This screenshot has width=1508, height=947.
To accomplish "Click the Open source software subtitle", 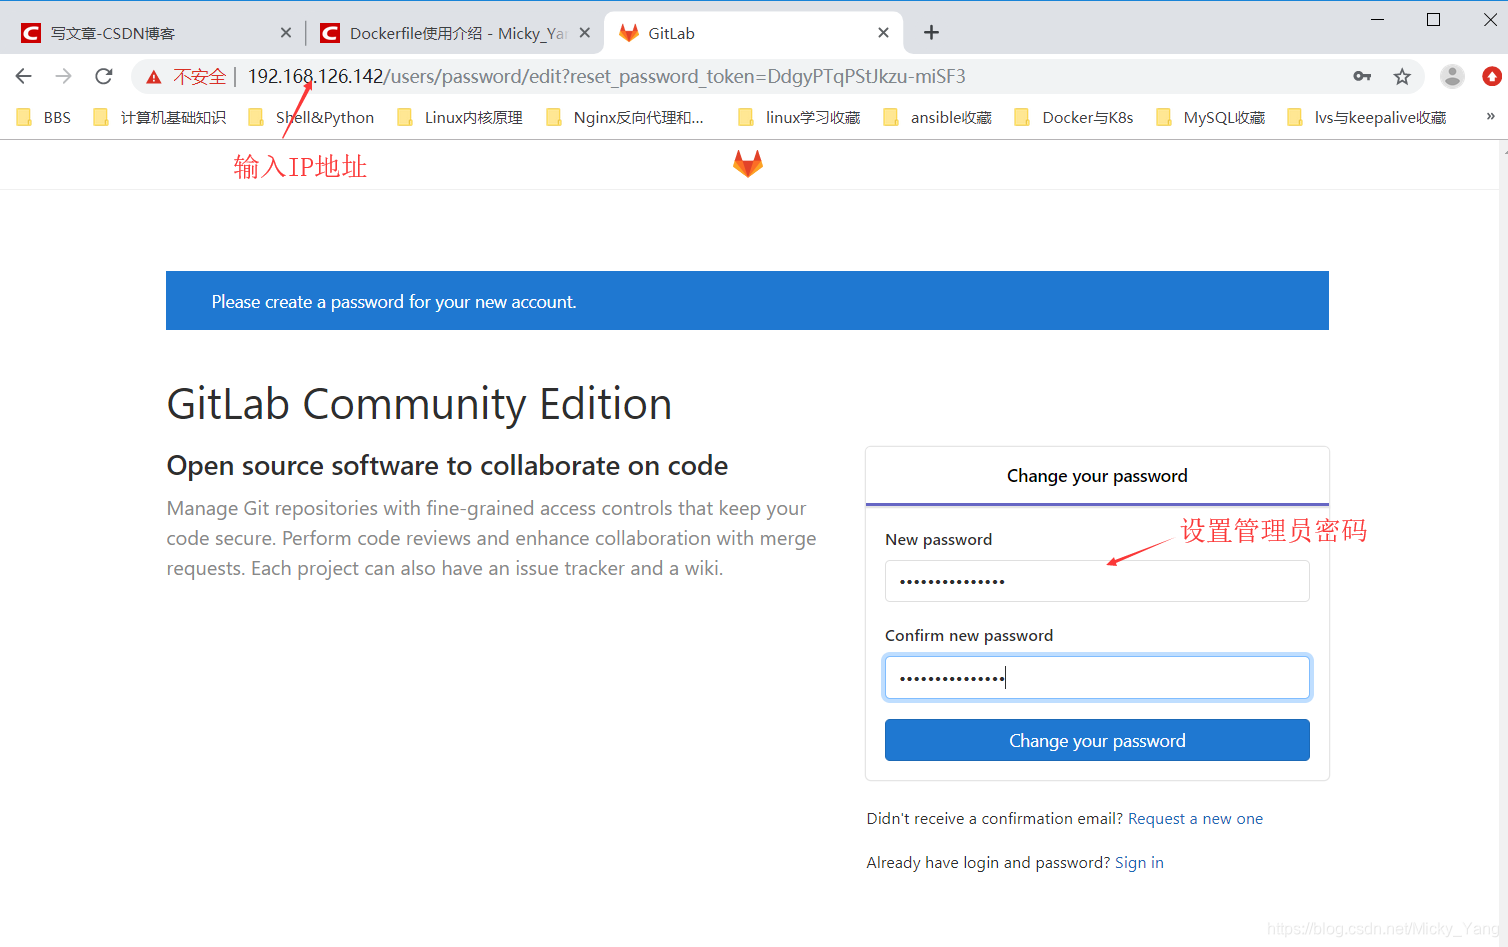I will 447,466.
